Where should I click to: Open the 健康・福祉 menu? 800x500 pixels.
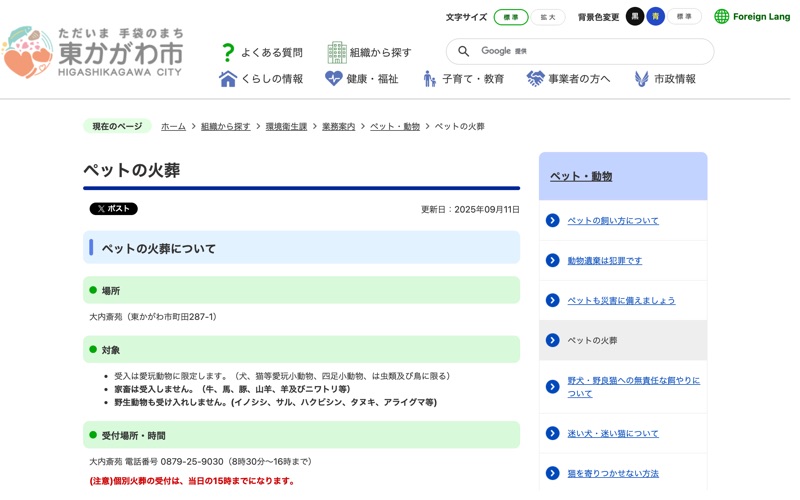click(372, 79)
